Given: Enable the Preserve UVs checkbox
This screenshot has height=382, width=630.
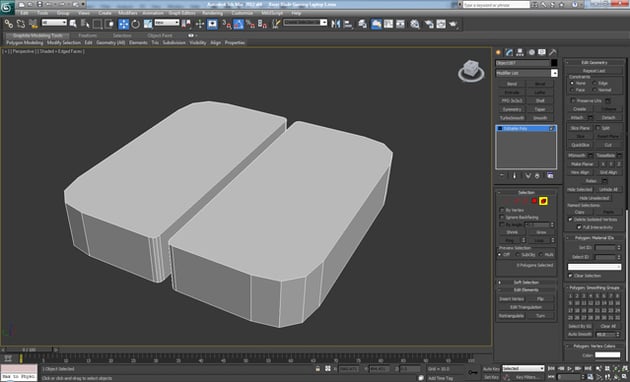Looking at the screenshot, I should pos(573,100).
